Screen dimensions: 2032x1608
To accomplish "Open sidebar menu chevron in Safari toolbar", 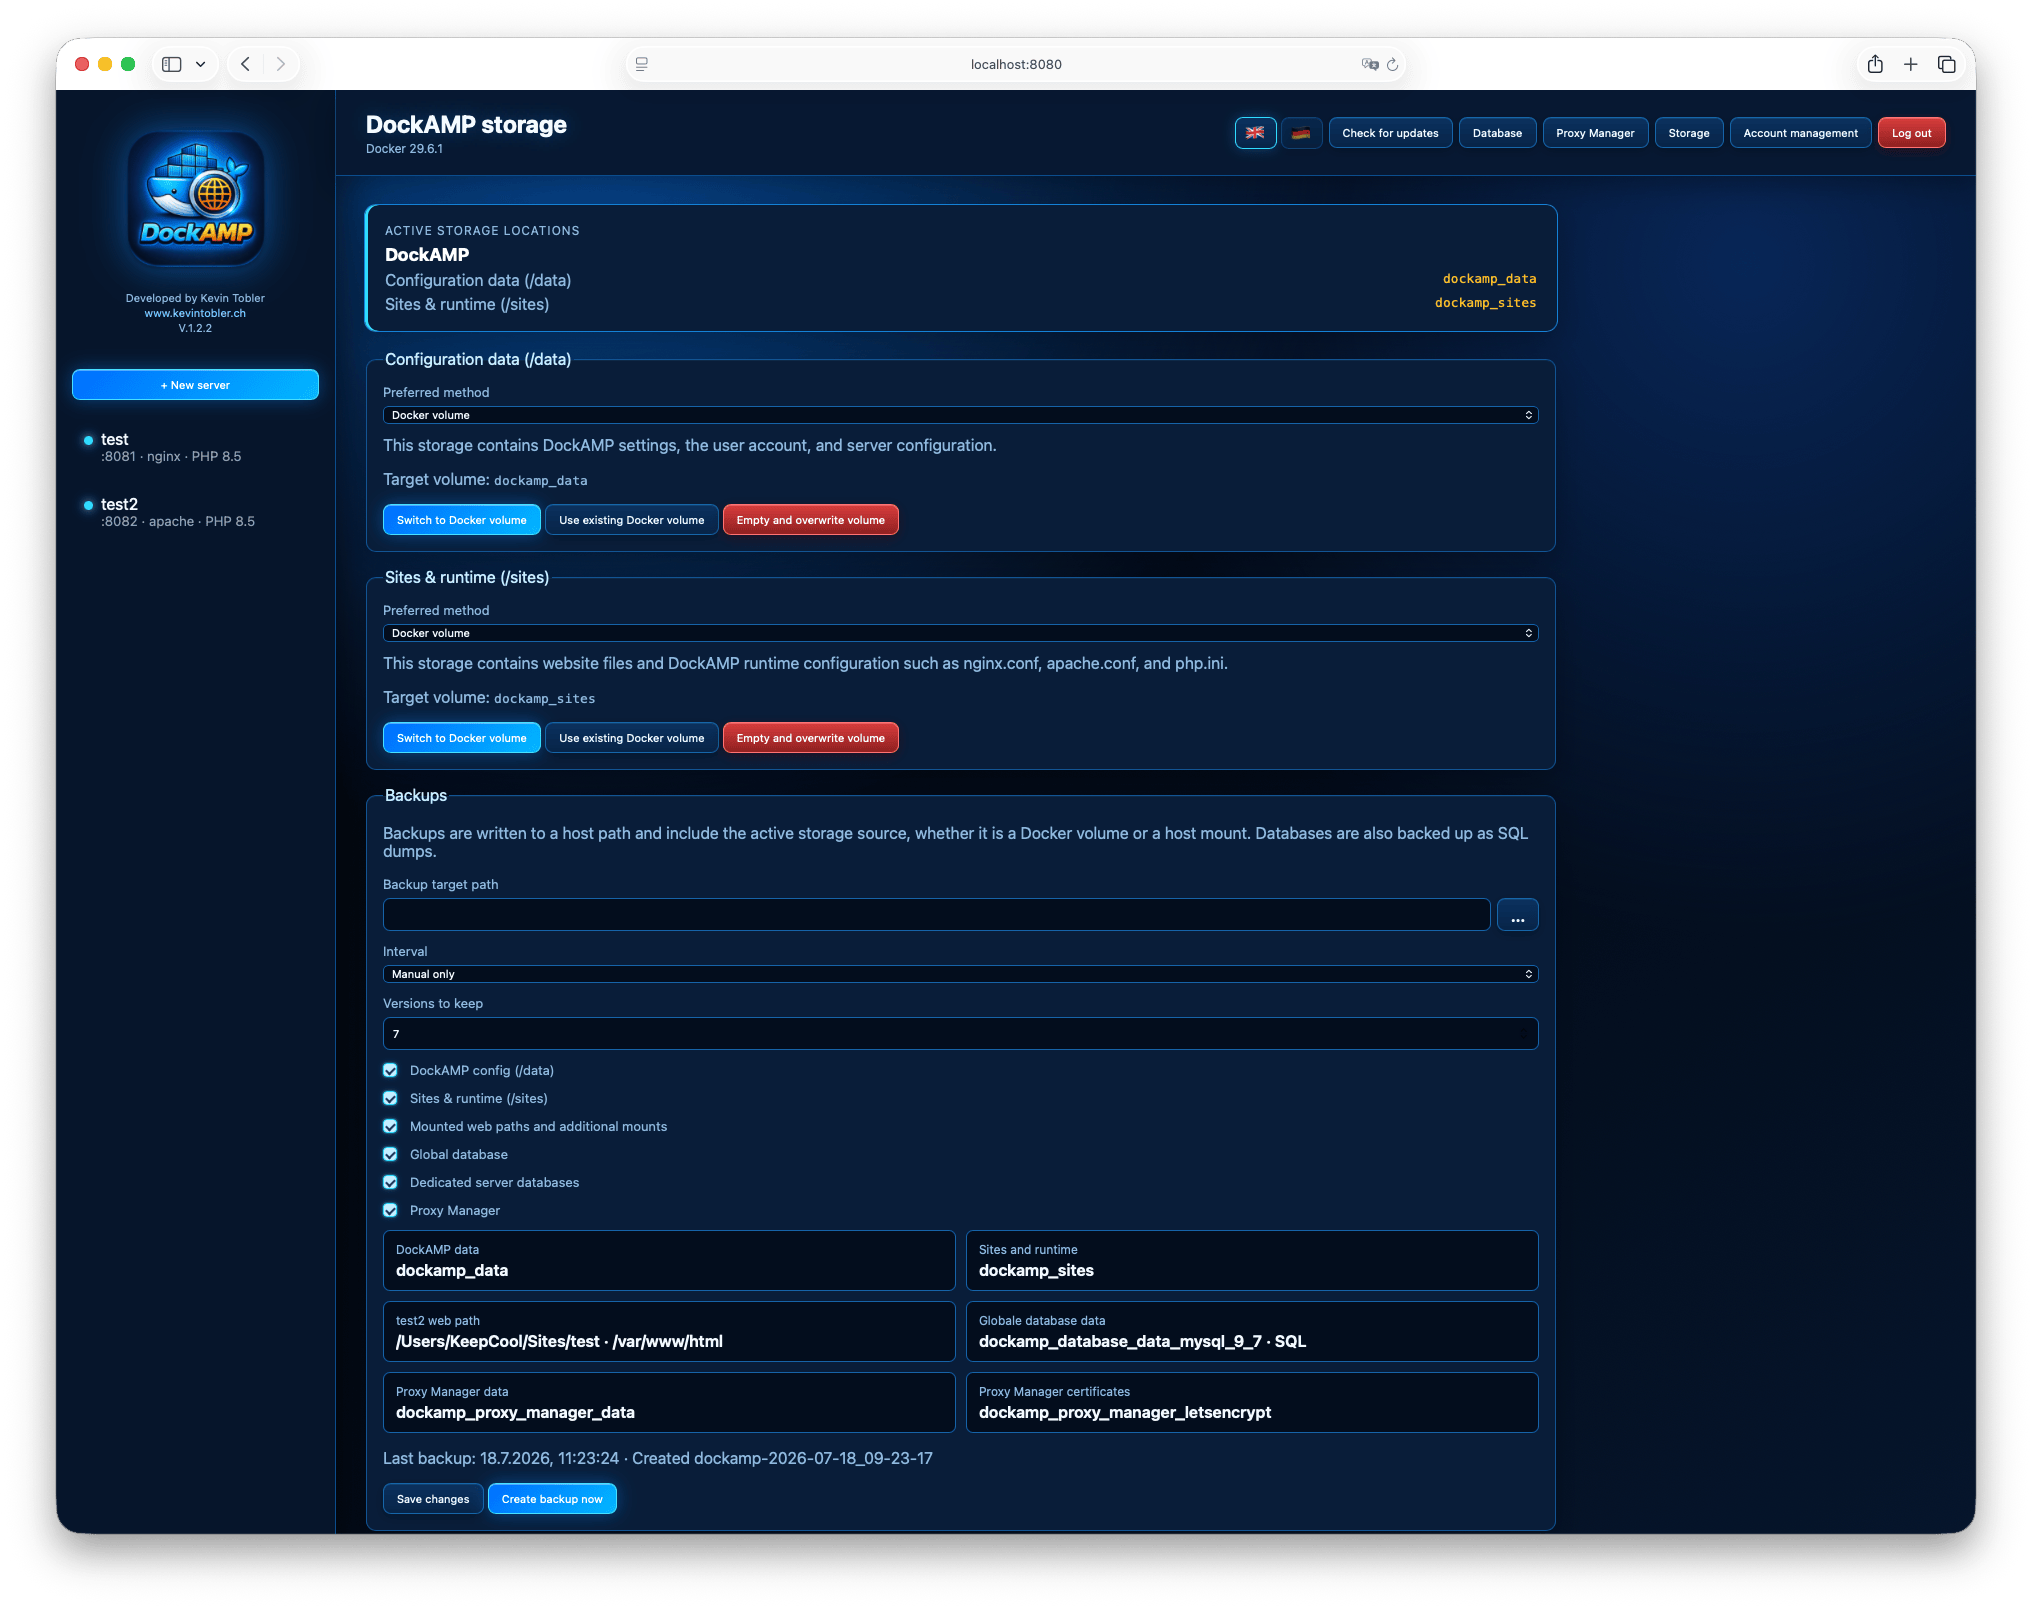I will click(200, 64).
